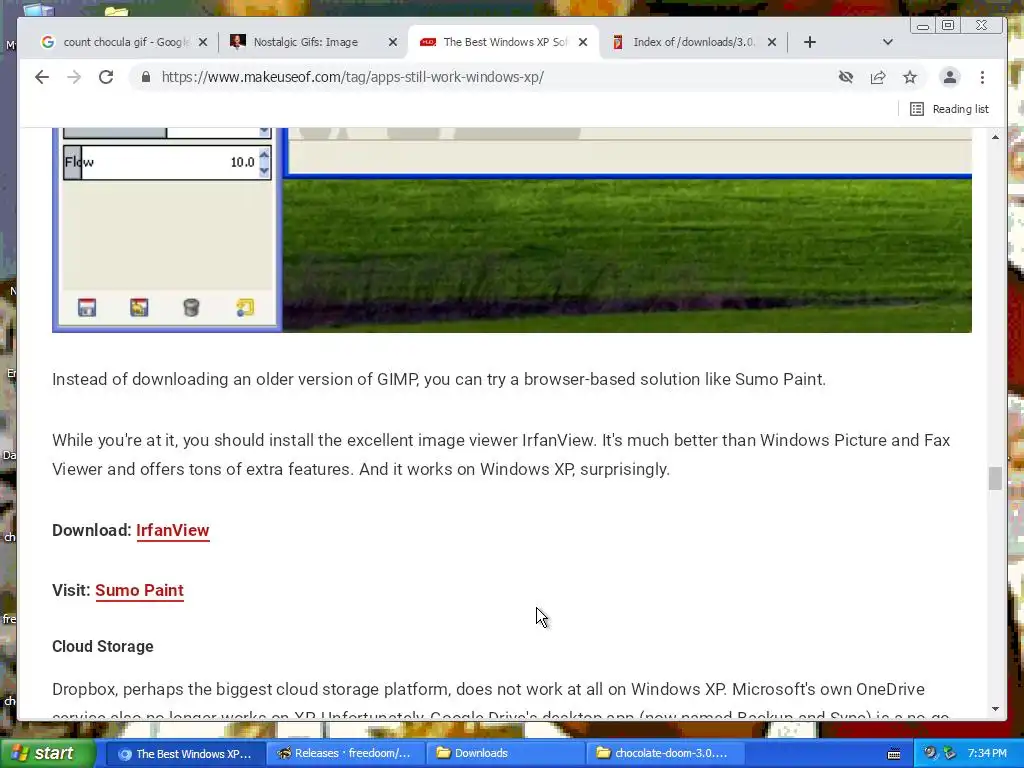The width and height of the screenshot is (1024, 768).
Task: Close the Index of /downloads tab
Action: click(772, 42)
